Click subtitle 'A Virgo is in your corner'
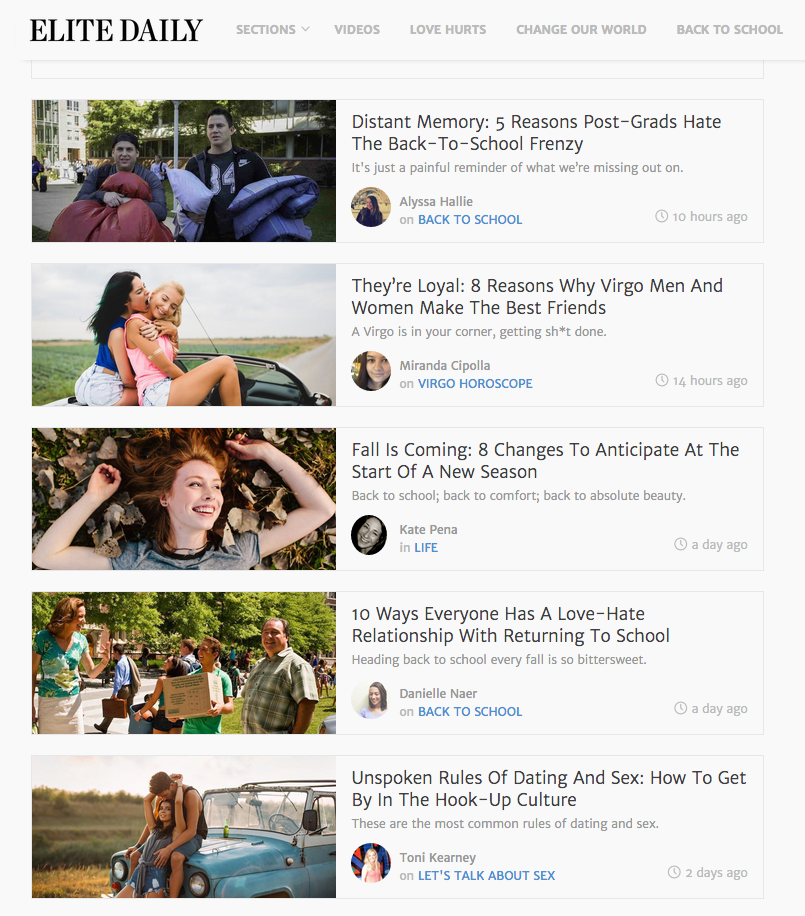The width and height of the screenshot is (805, 916). 479,332
